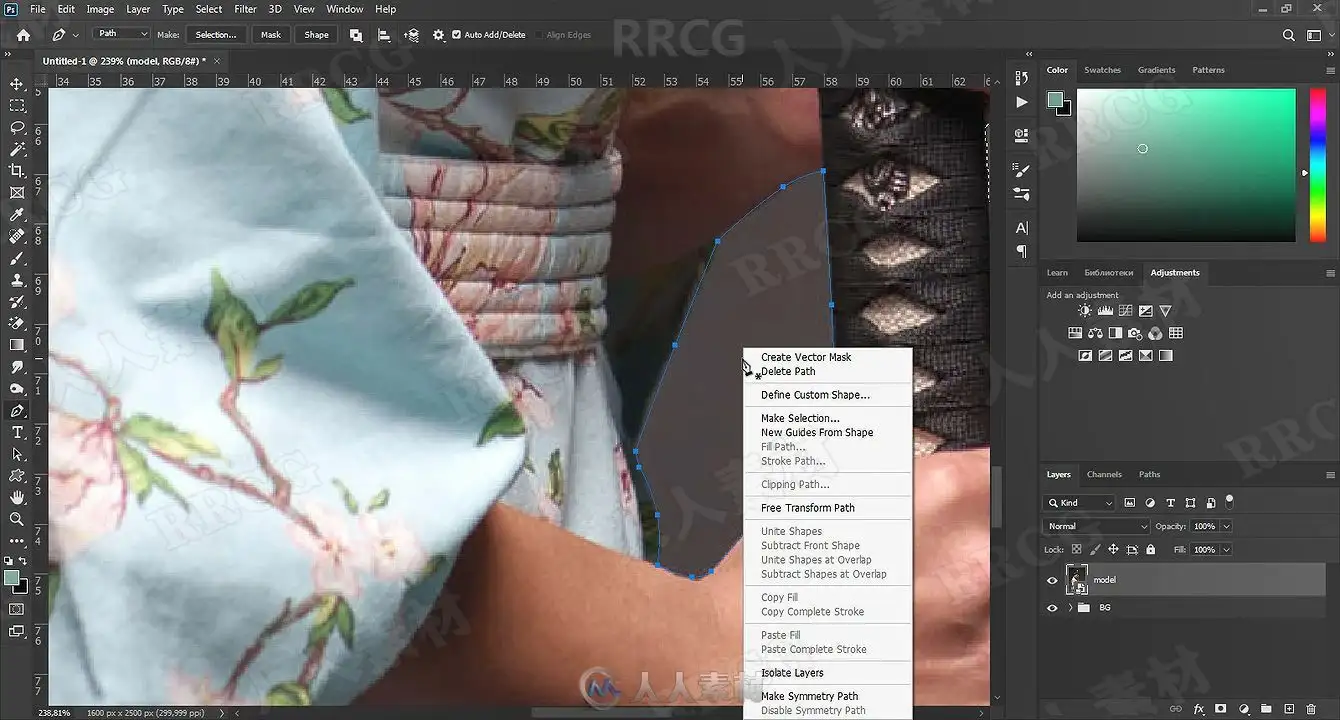Open the layer Kind filter dropdown
Screen dimensions: 1340x720
[1079, 502]
